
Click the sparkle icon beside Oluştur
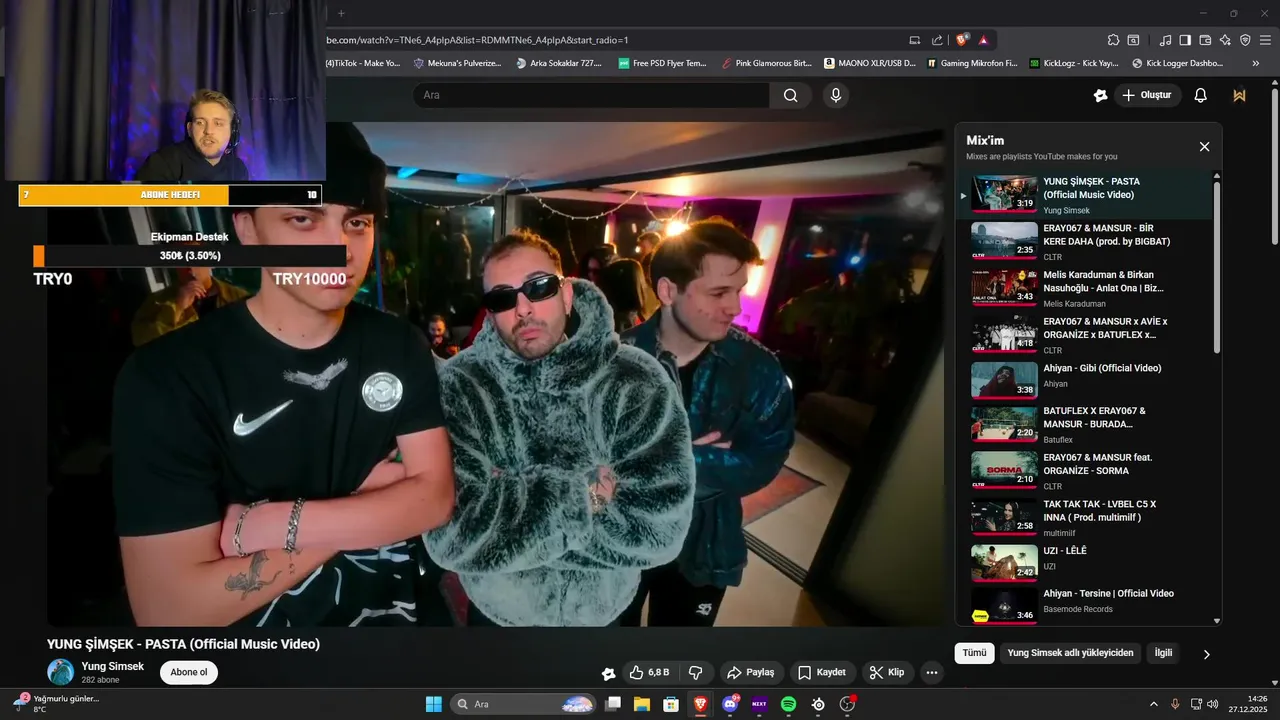1100,95
